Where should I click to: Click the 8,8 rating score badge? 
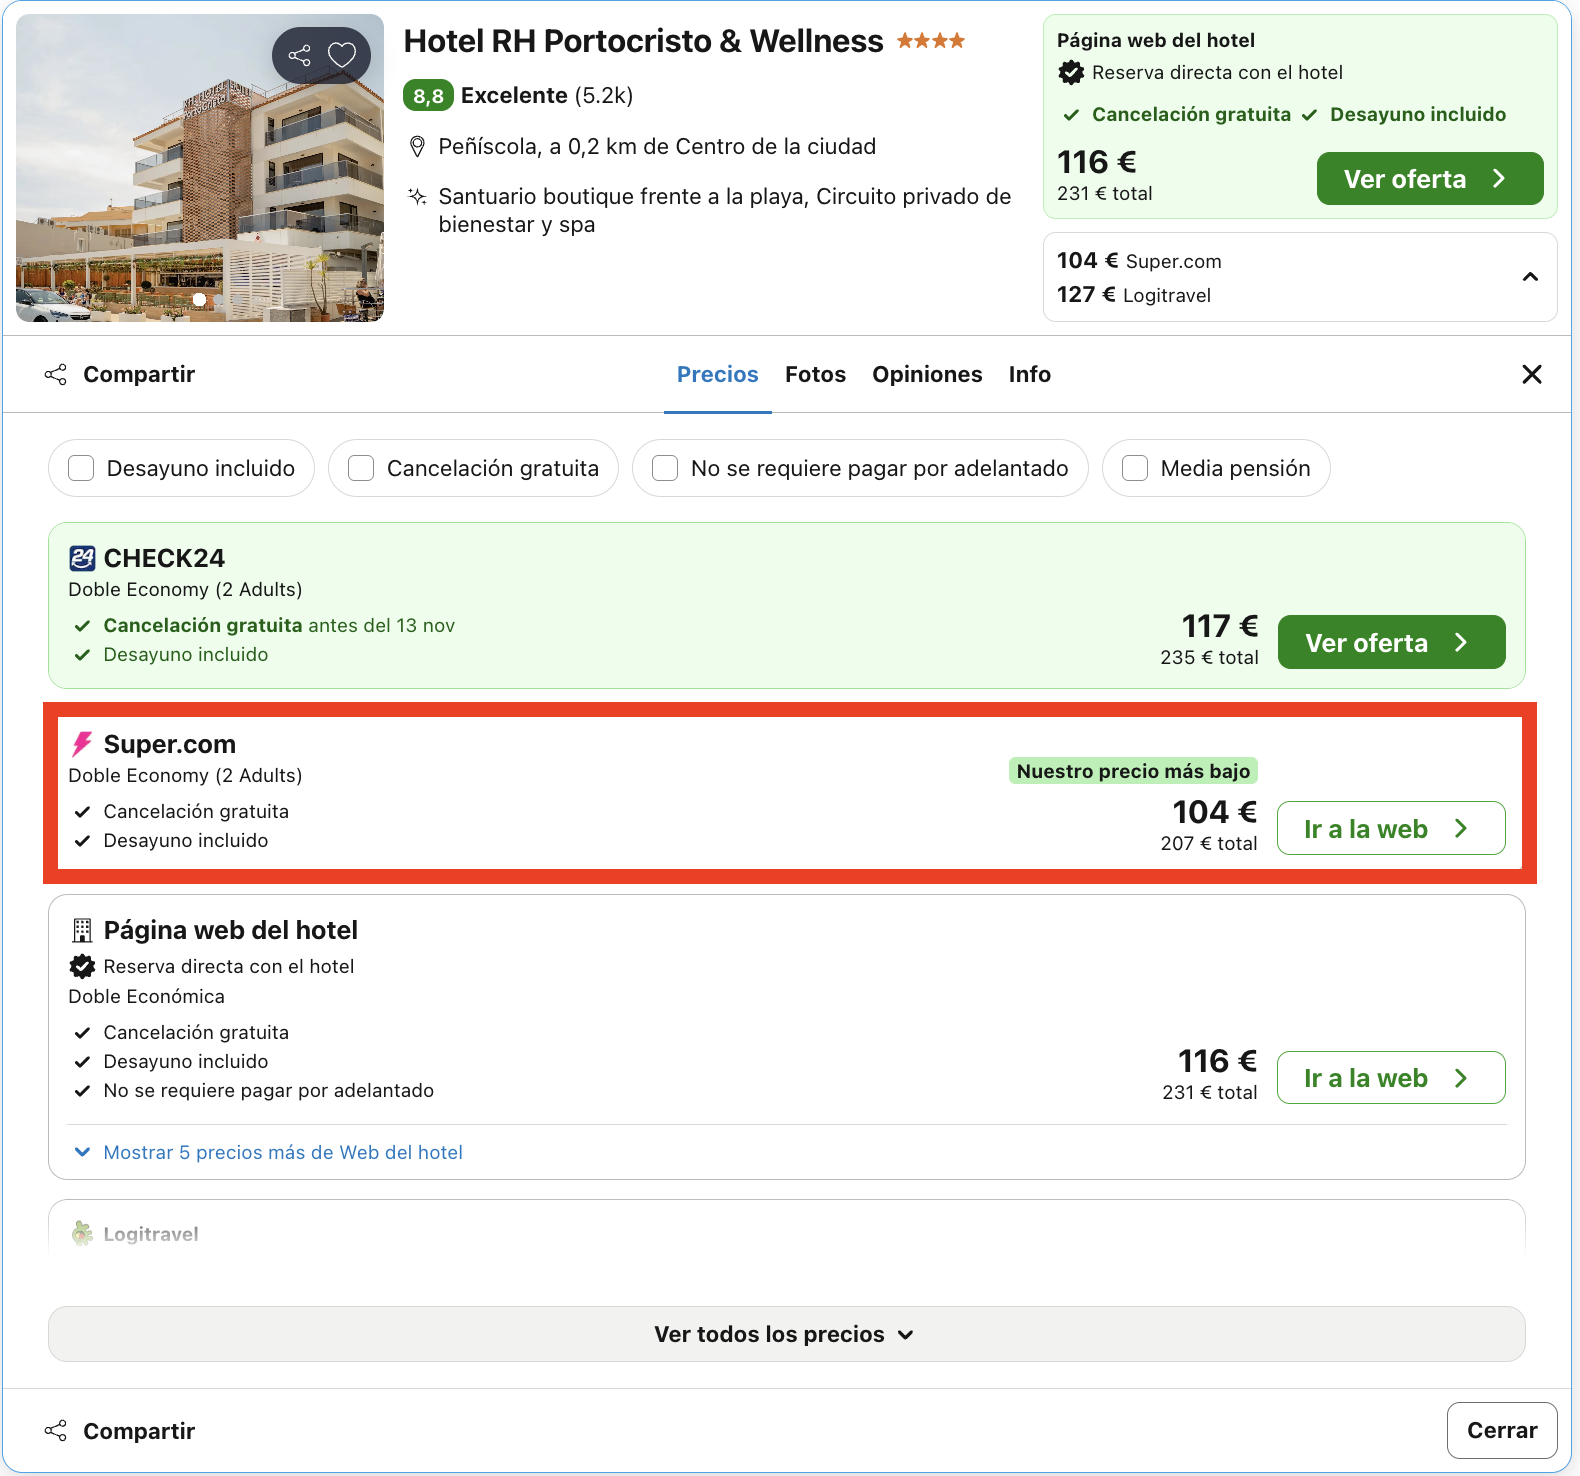coord(428,96)
